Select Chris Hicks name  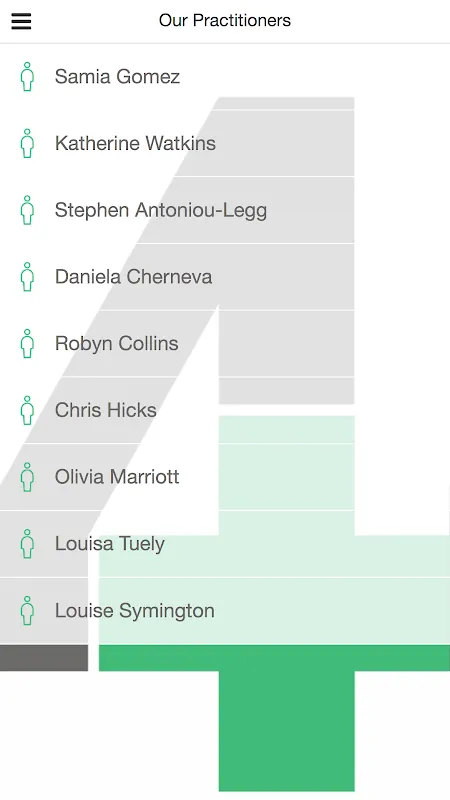[x=106, y=410]
